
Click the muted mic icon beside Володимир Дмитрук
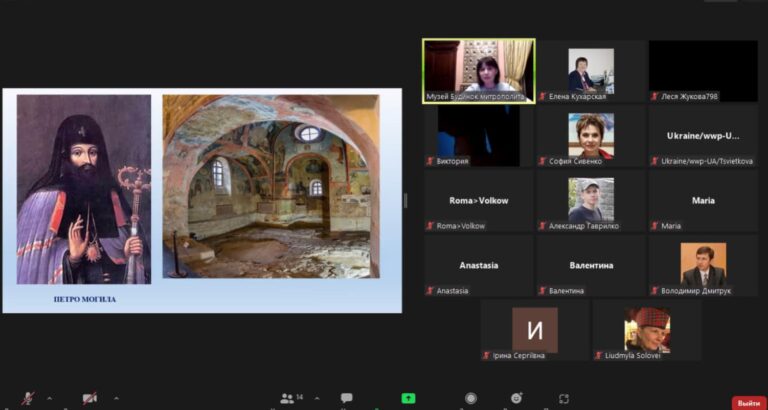pyautogui.click(x=654, y=290)
